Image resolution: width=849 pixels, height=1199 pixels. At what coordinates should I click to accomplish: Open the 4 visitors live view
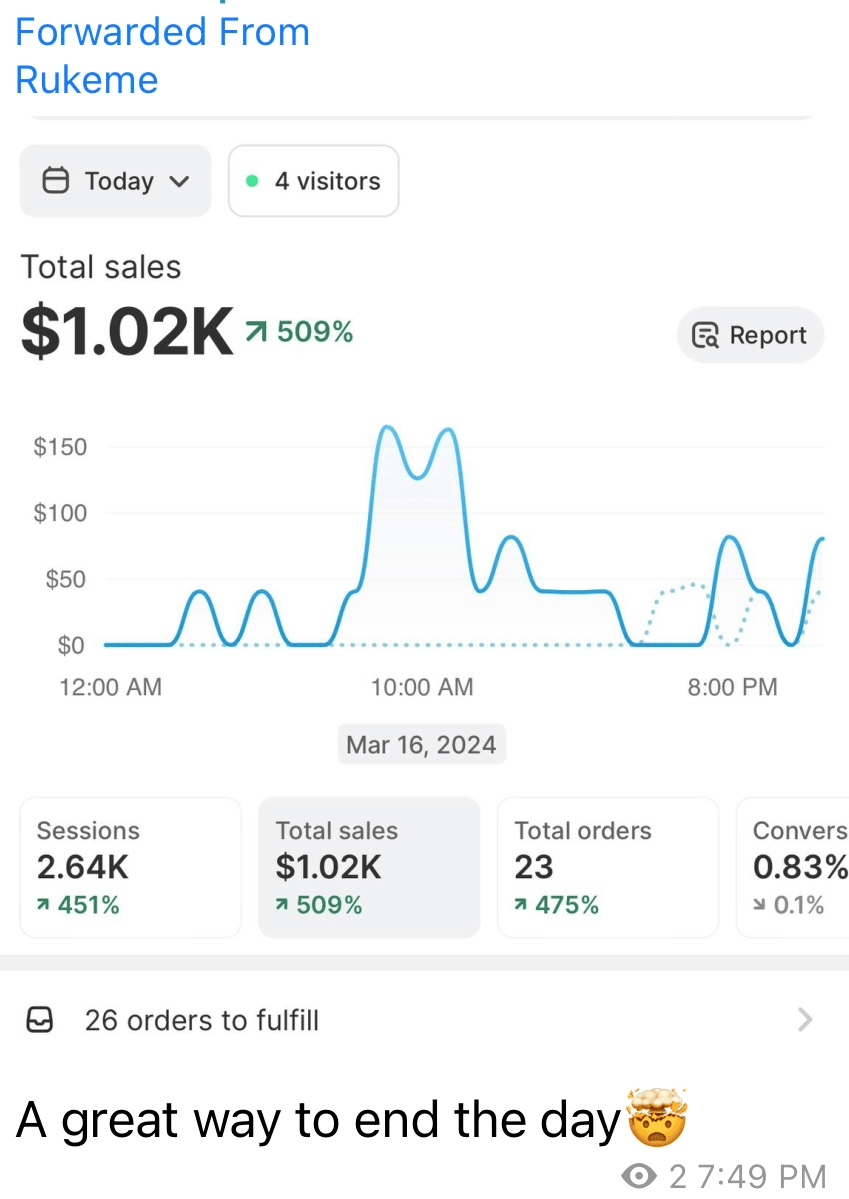click(314, 181)
